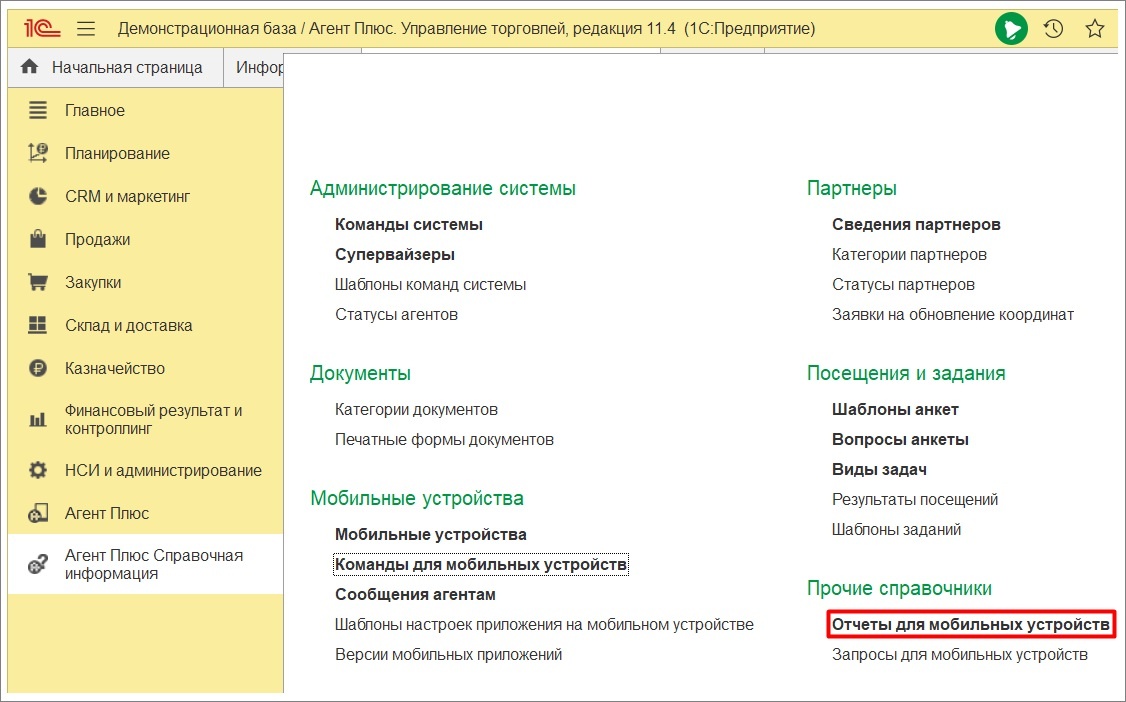Open the Закупки section
This screenshot has height=702, width=1126.
pyautogui.click(x=93, y=283)
